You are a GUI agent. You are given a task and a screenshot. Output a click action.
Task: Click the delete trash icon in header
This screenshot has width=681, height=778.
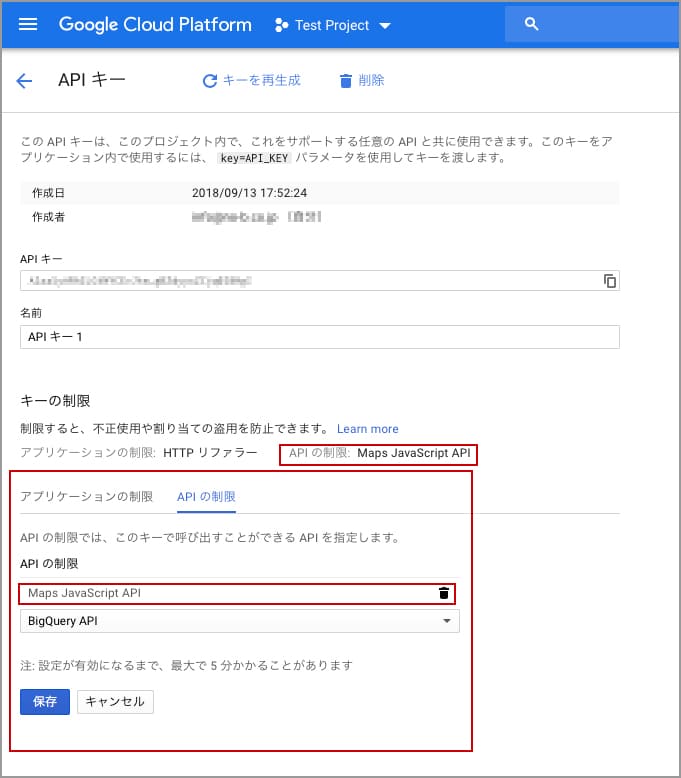[346, 80]
